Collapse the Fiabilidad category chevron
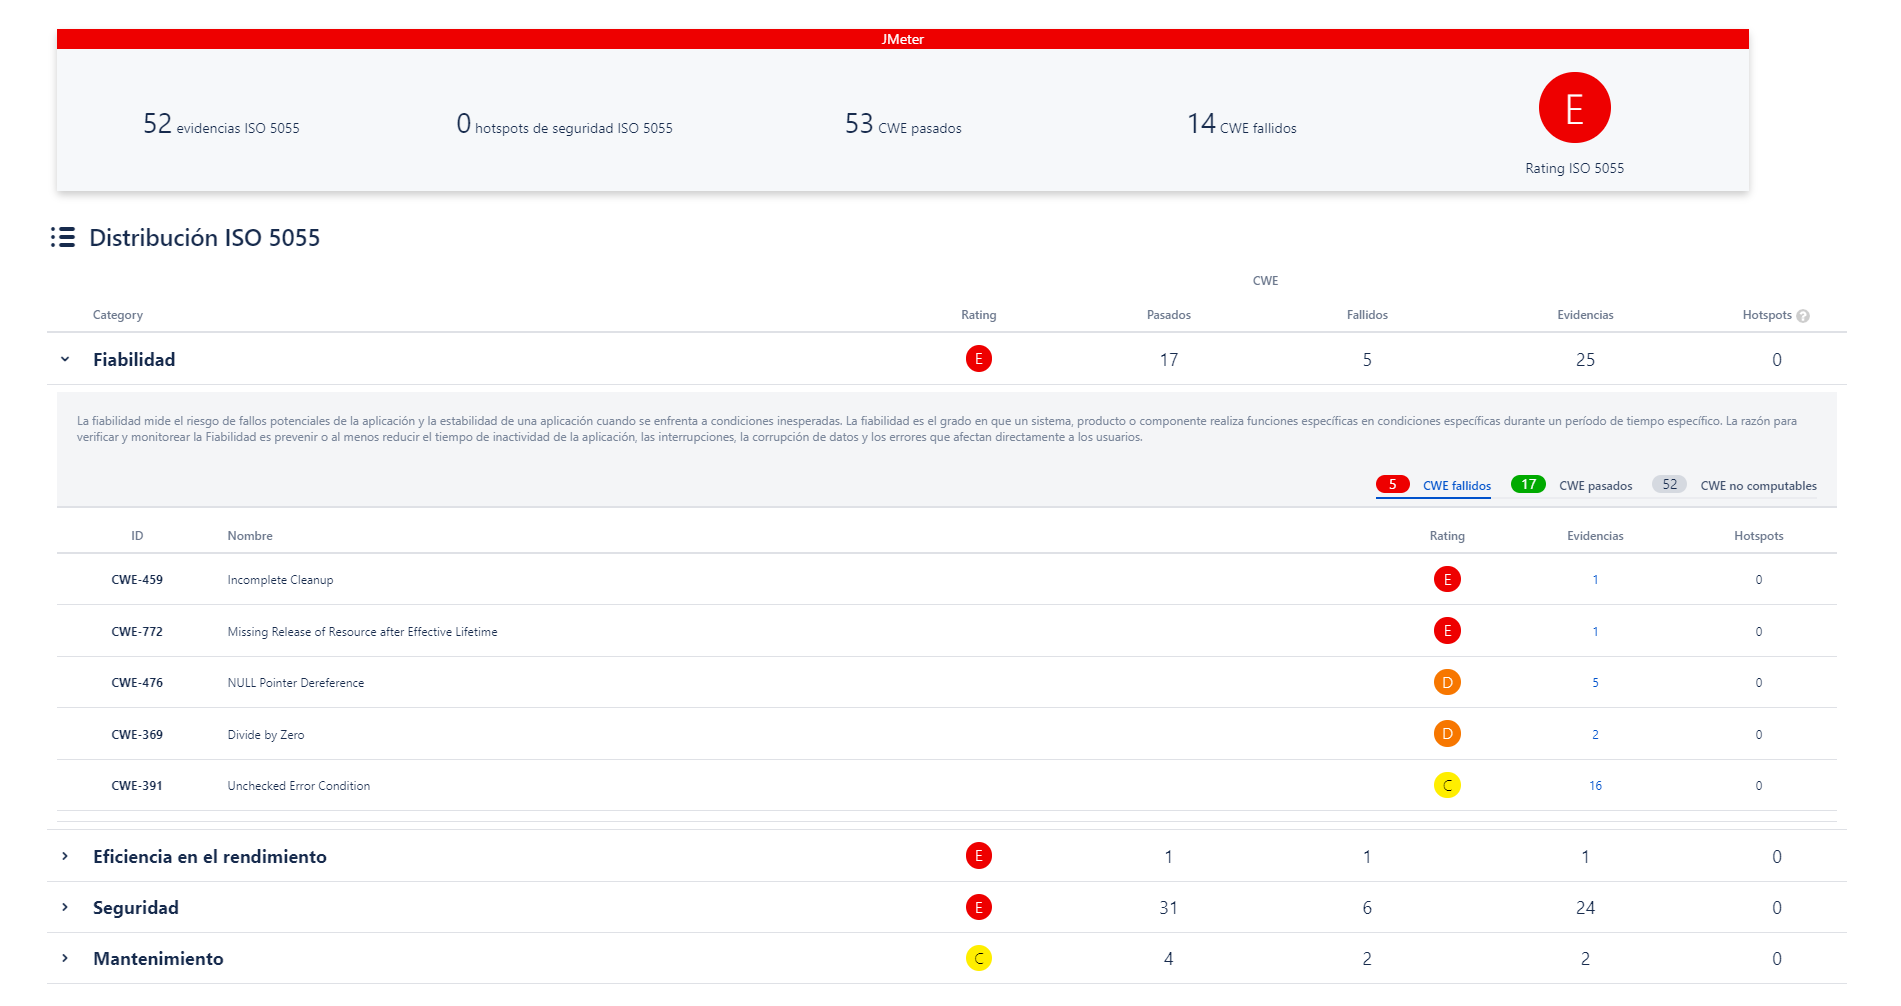Screen dimensions: 1901x1006 coord(65,359)
